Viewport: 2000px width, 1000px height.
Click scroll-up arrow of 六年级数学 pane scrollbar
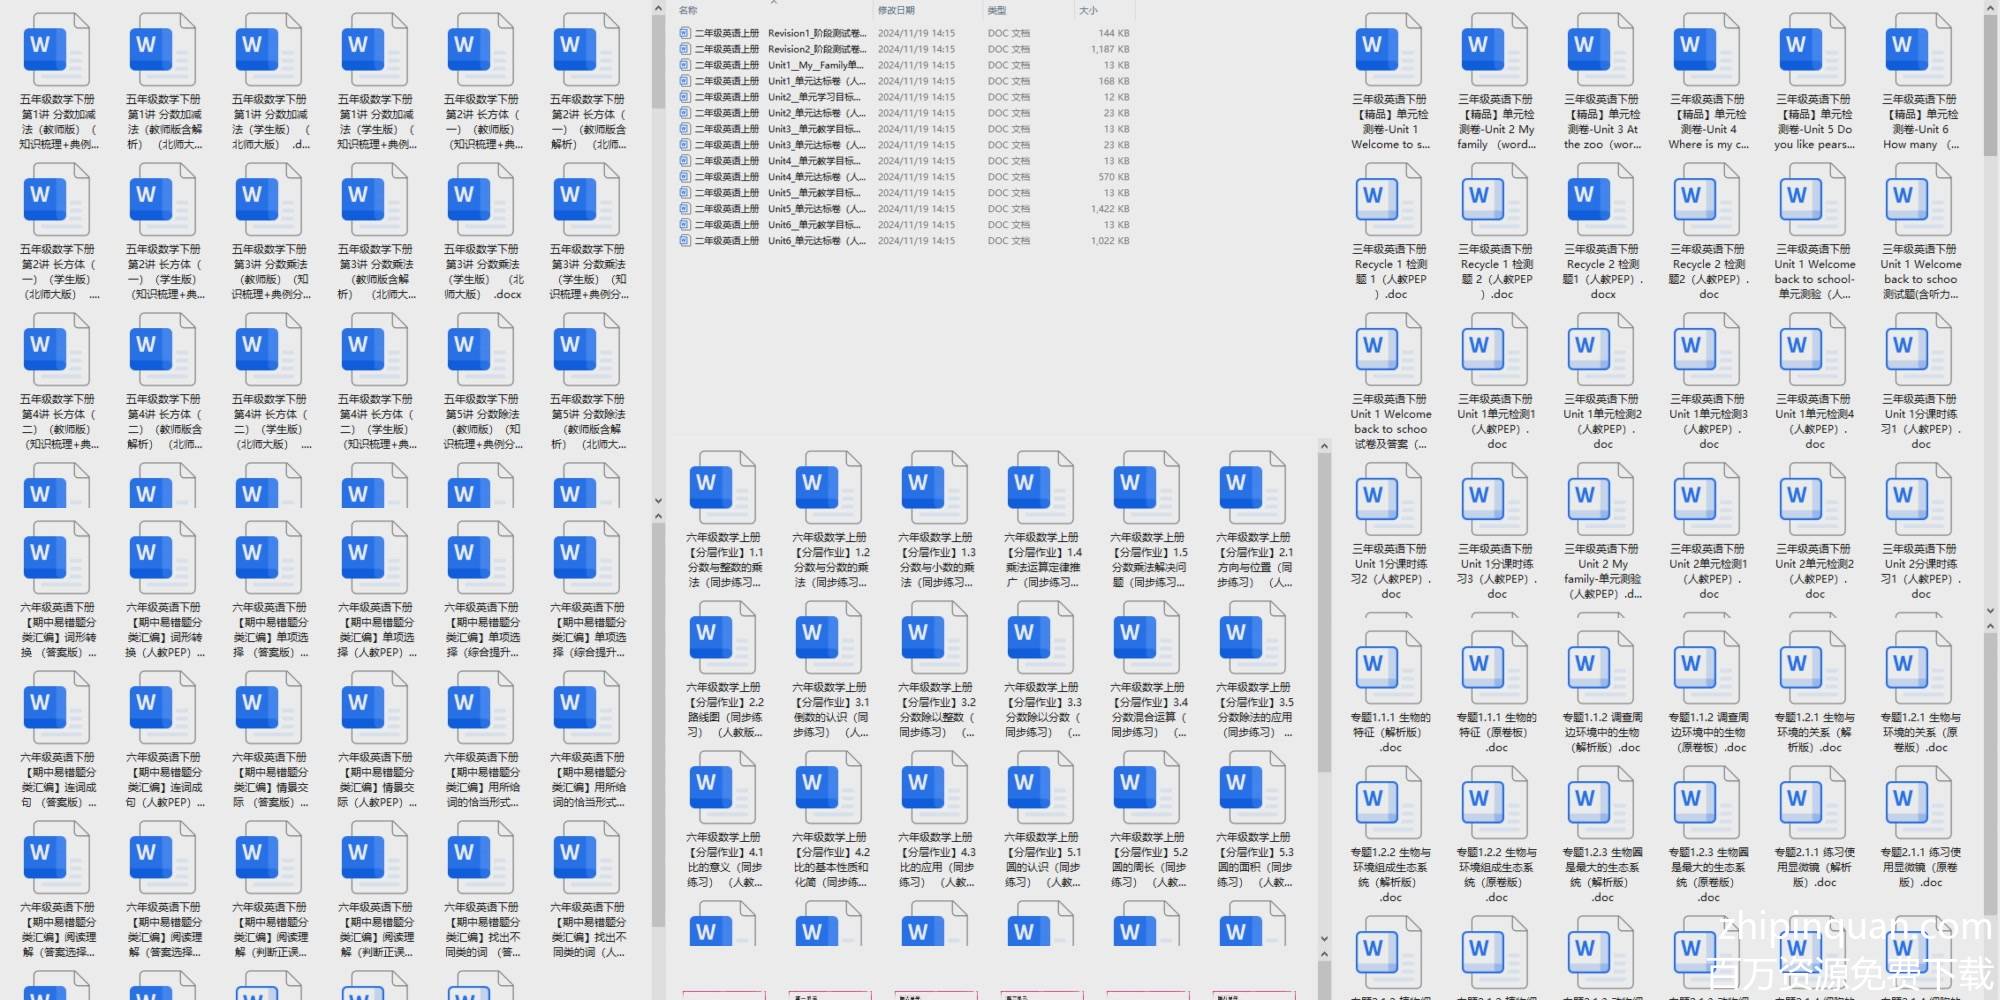1324,446
